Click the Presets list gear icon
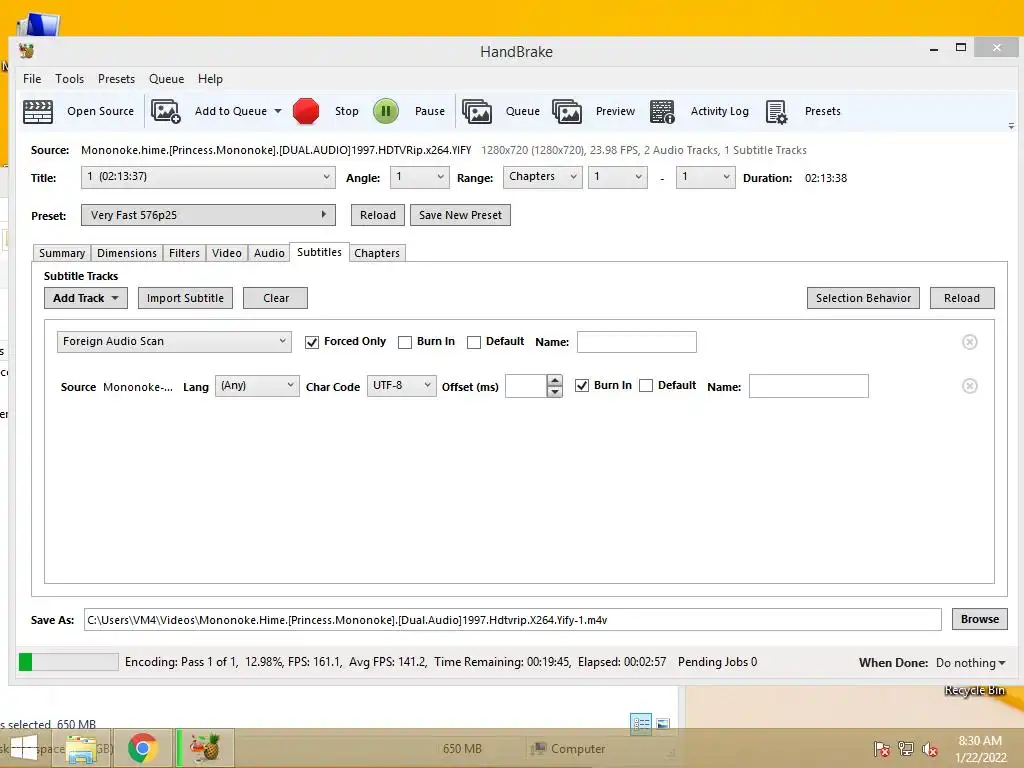This screenshot has width=1024, height=768. [x=776, y=112]
